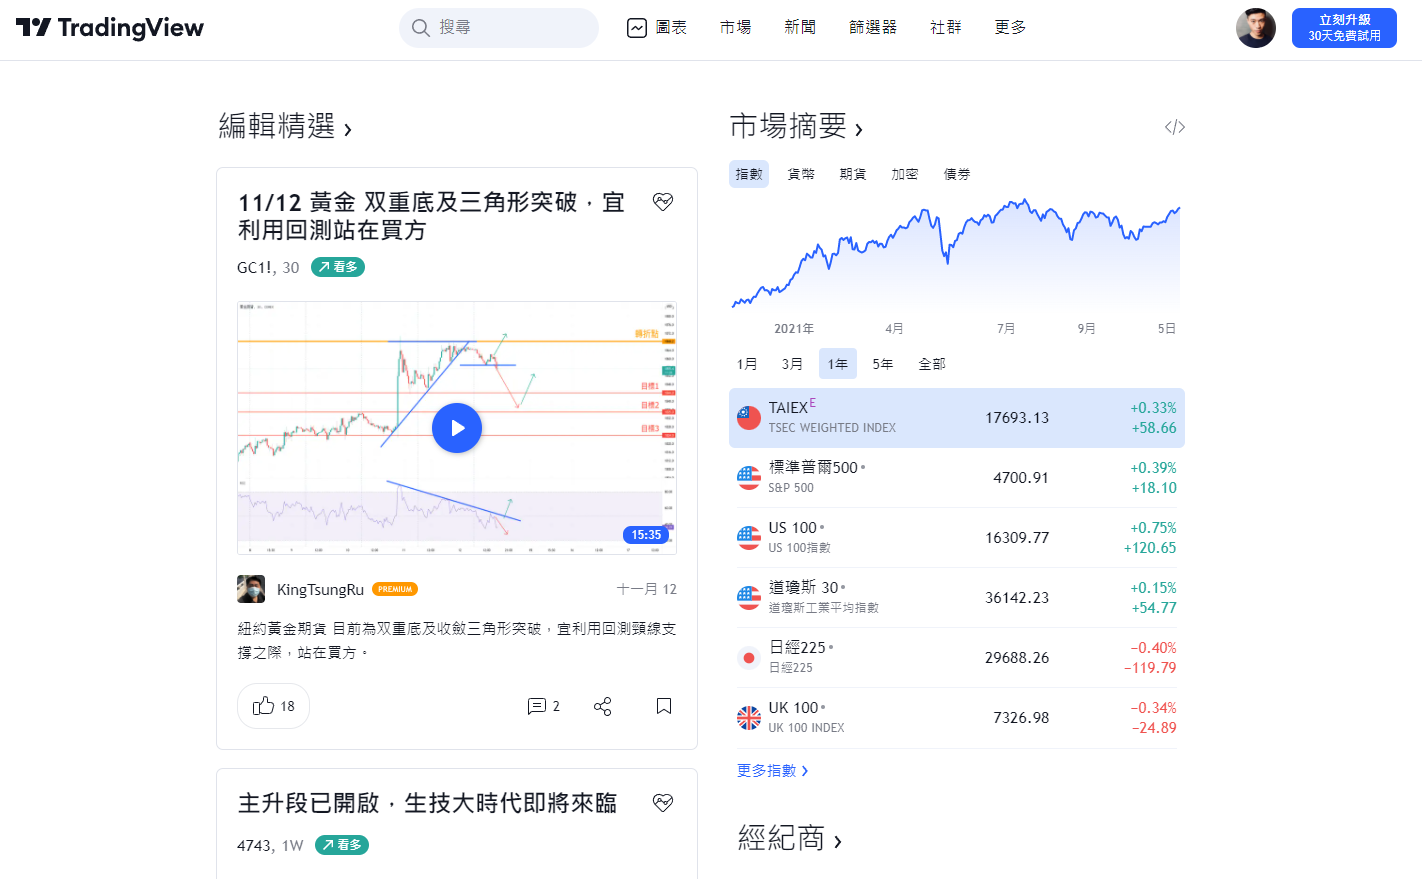Open KingTsungRu author profile name
1422x879 pixels.
[320, 589]
